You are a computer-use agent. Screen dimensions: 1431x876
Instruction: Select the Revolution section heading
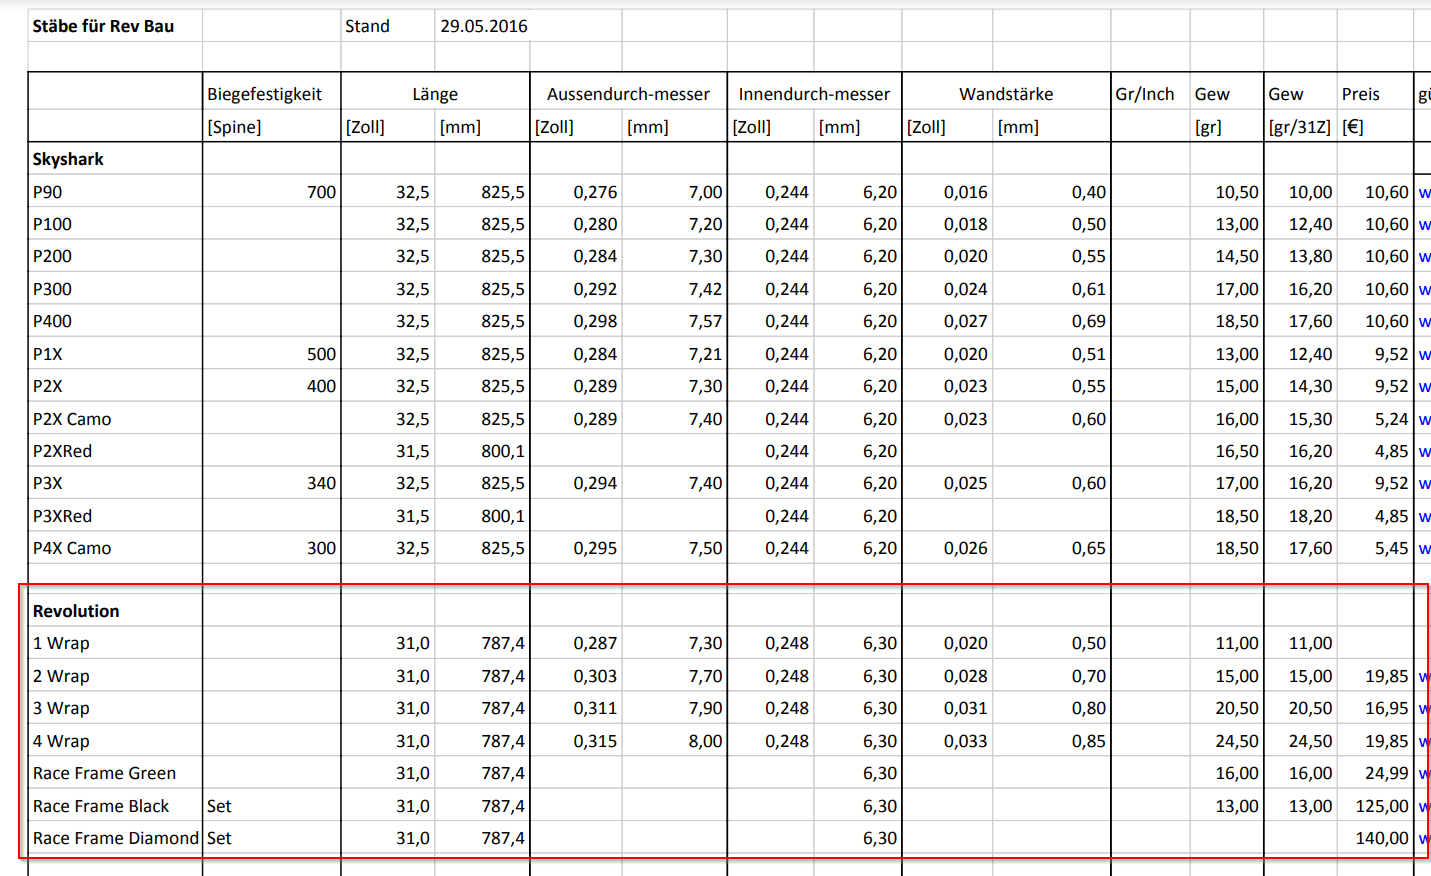click(x=76, y=611)
